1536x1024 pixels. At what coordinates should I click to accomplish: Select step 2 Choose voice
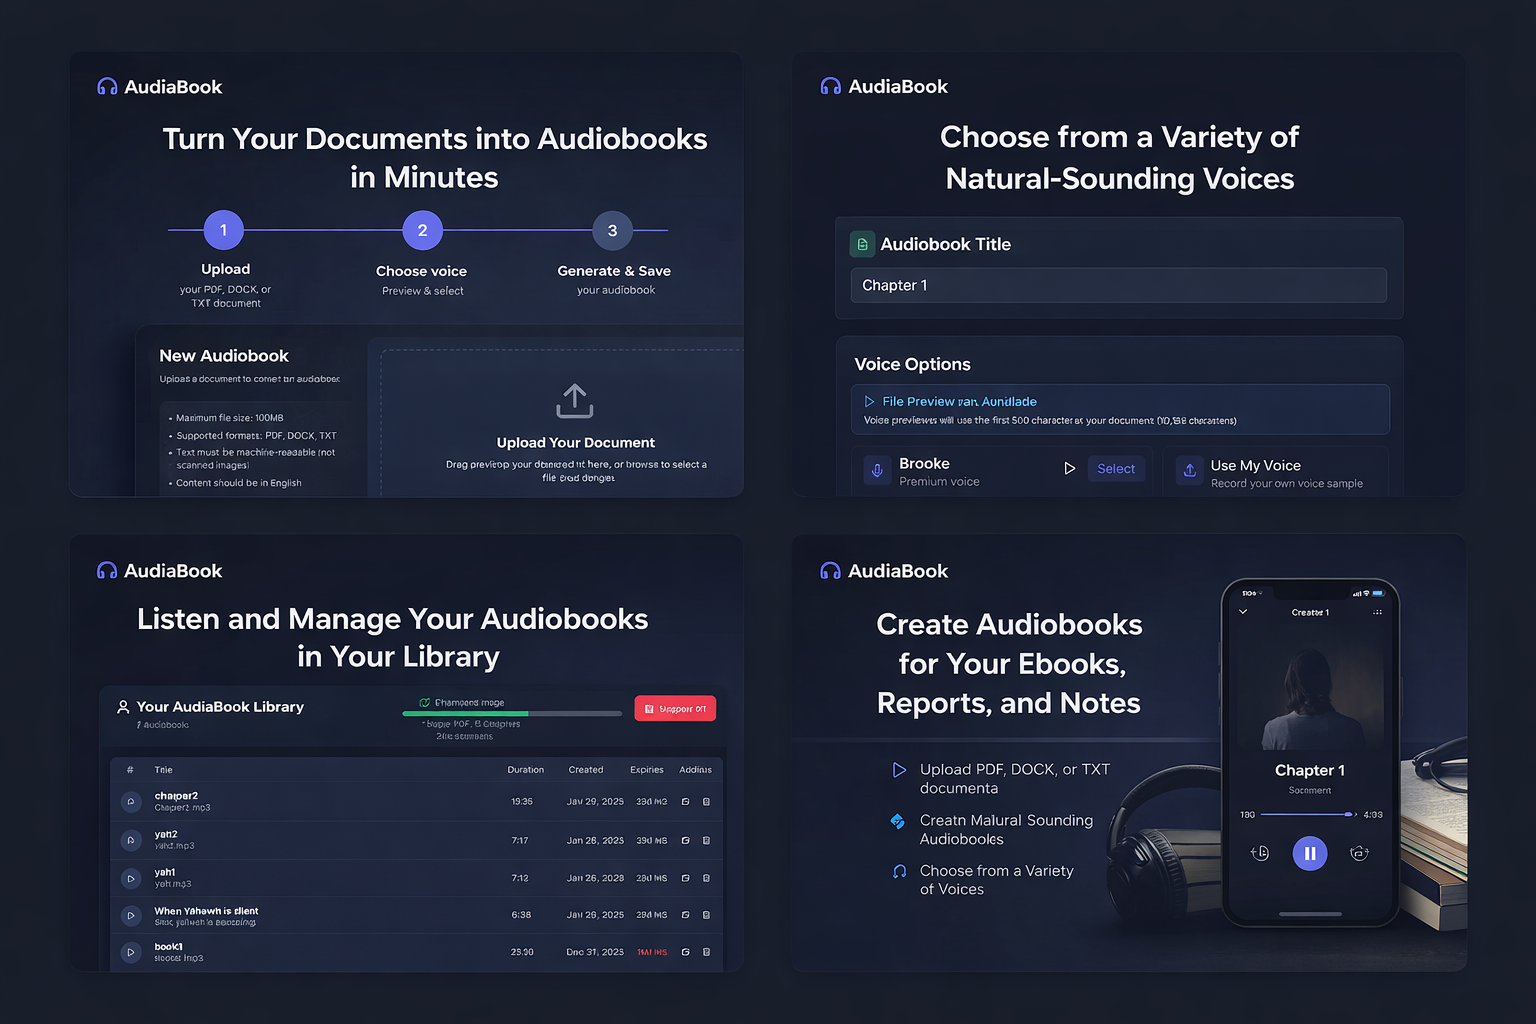422,229
